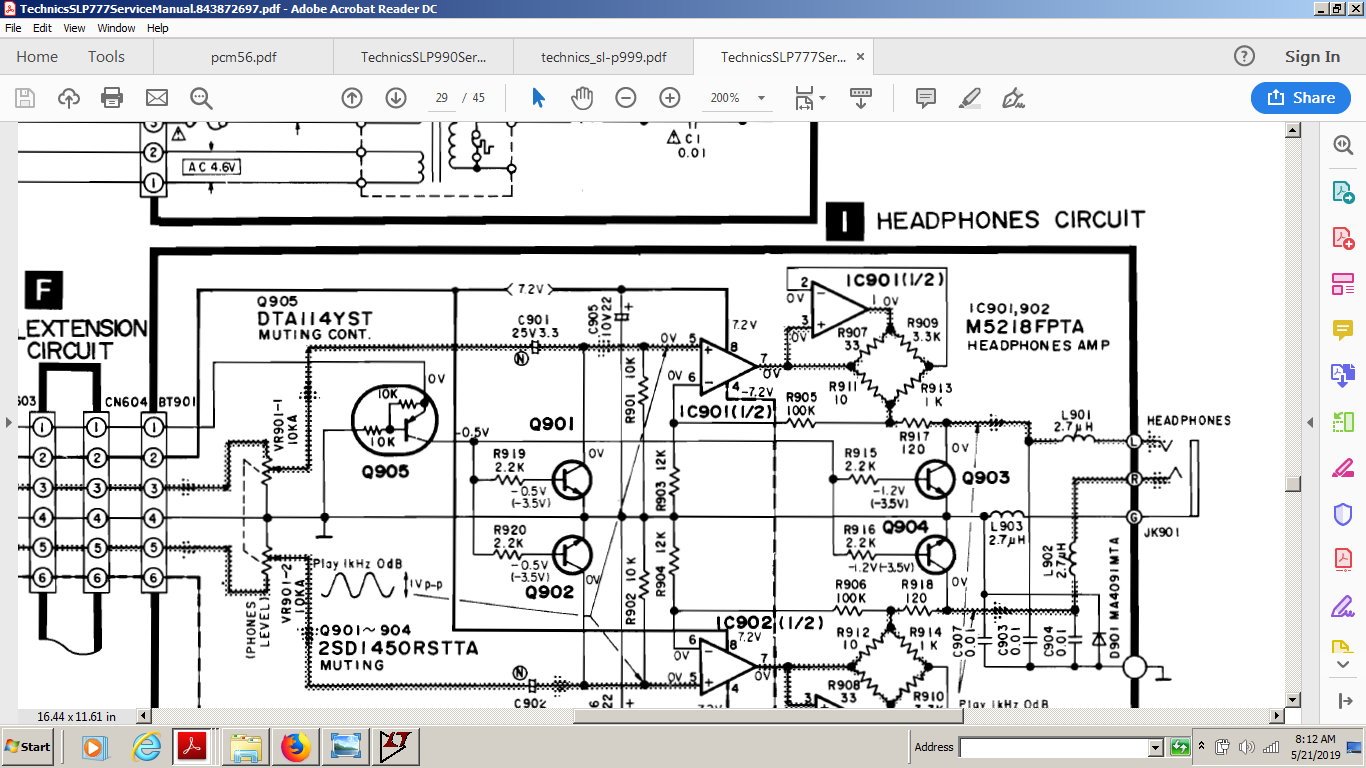
Task: Click the vertical scrollbar thumb
Action: [x=1292, y=484]
